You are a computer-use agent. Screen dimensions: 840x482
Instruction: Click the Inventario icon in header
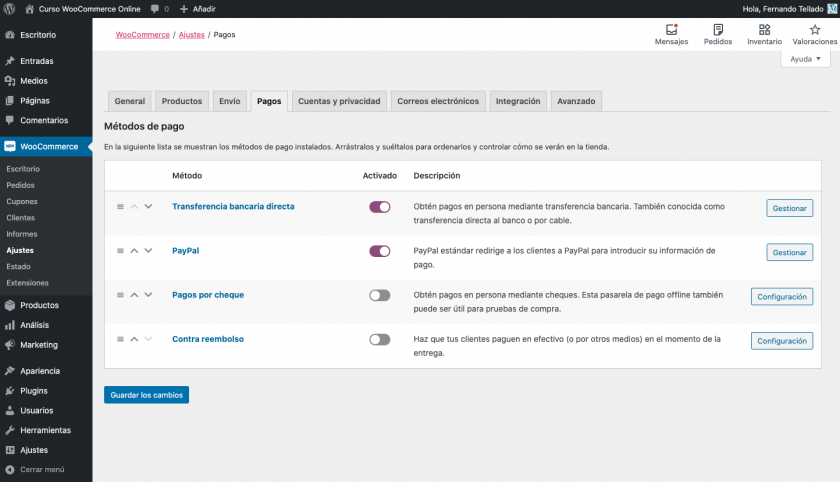coord(764,30)
